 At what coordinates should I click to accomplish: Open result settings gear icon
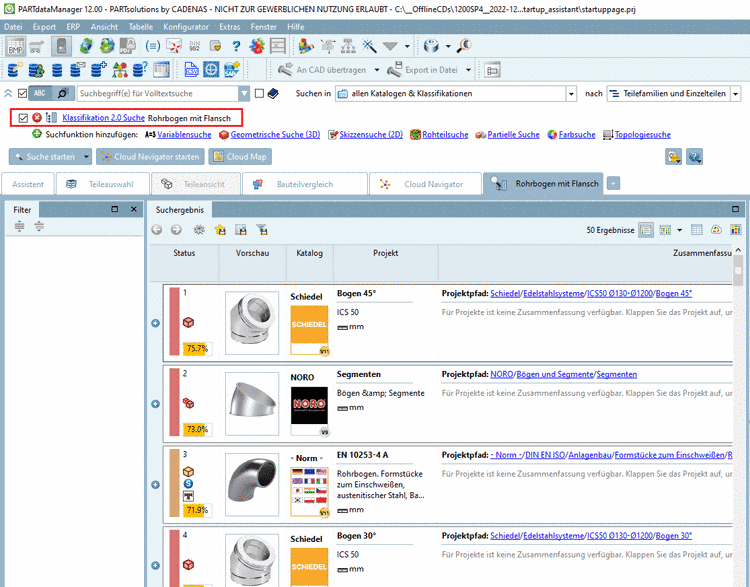click(199, 230)
